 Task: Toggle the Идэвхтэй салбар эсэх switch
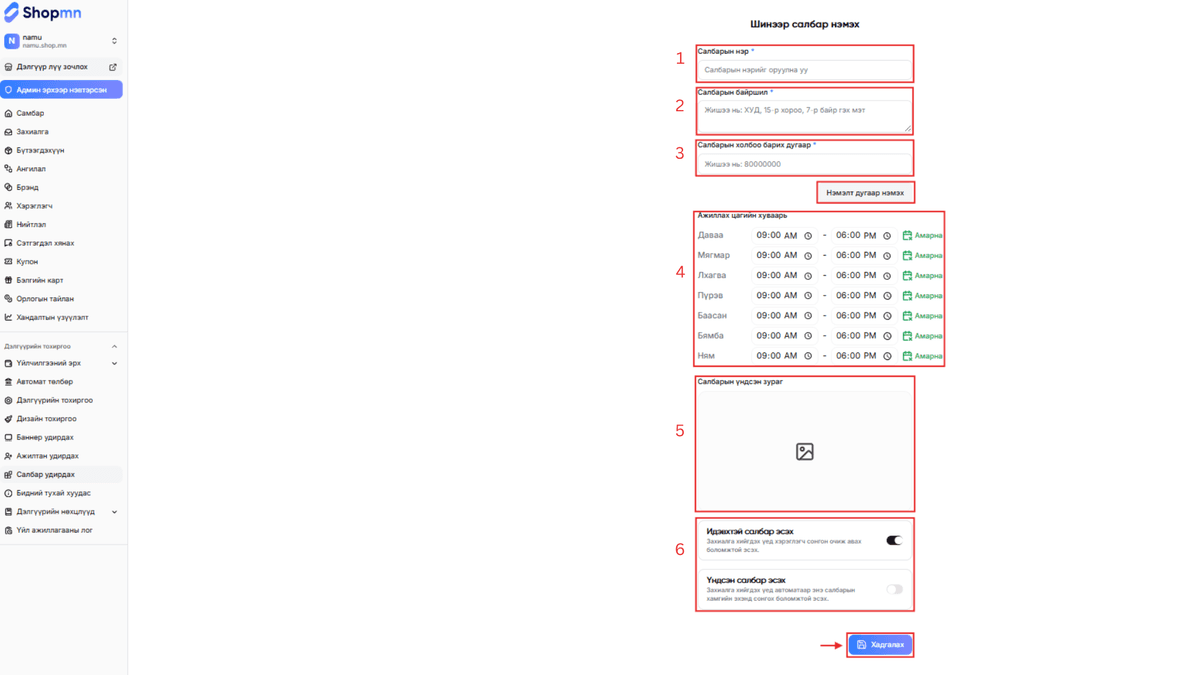coord(893,540)
